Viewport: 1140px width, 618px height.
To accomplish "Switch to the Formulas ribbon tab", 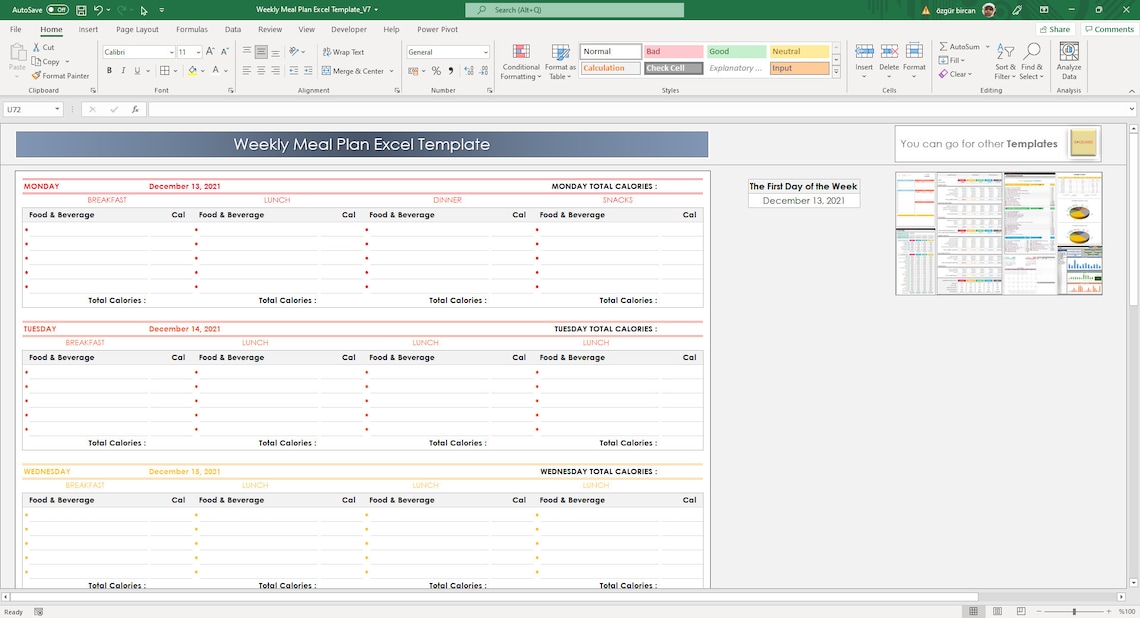I will tap(191, 29).
